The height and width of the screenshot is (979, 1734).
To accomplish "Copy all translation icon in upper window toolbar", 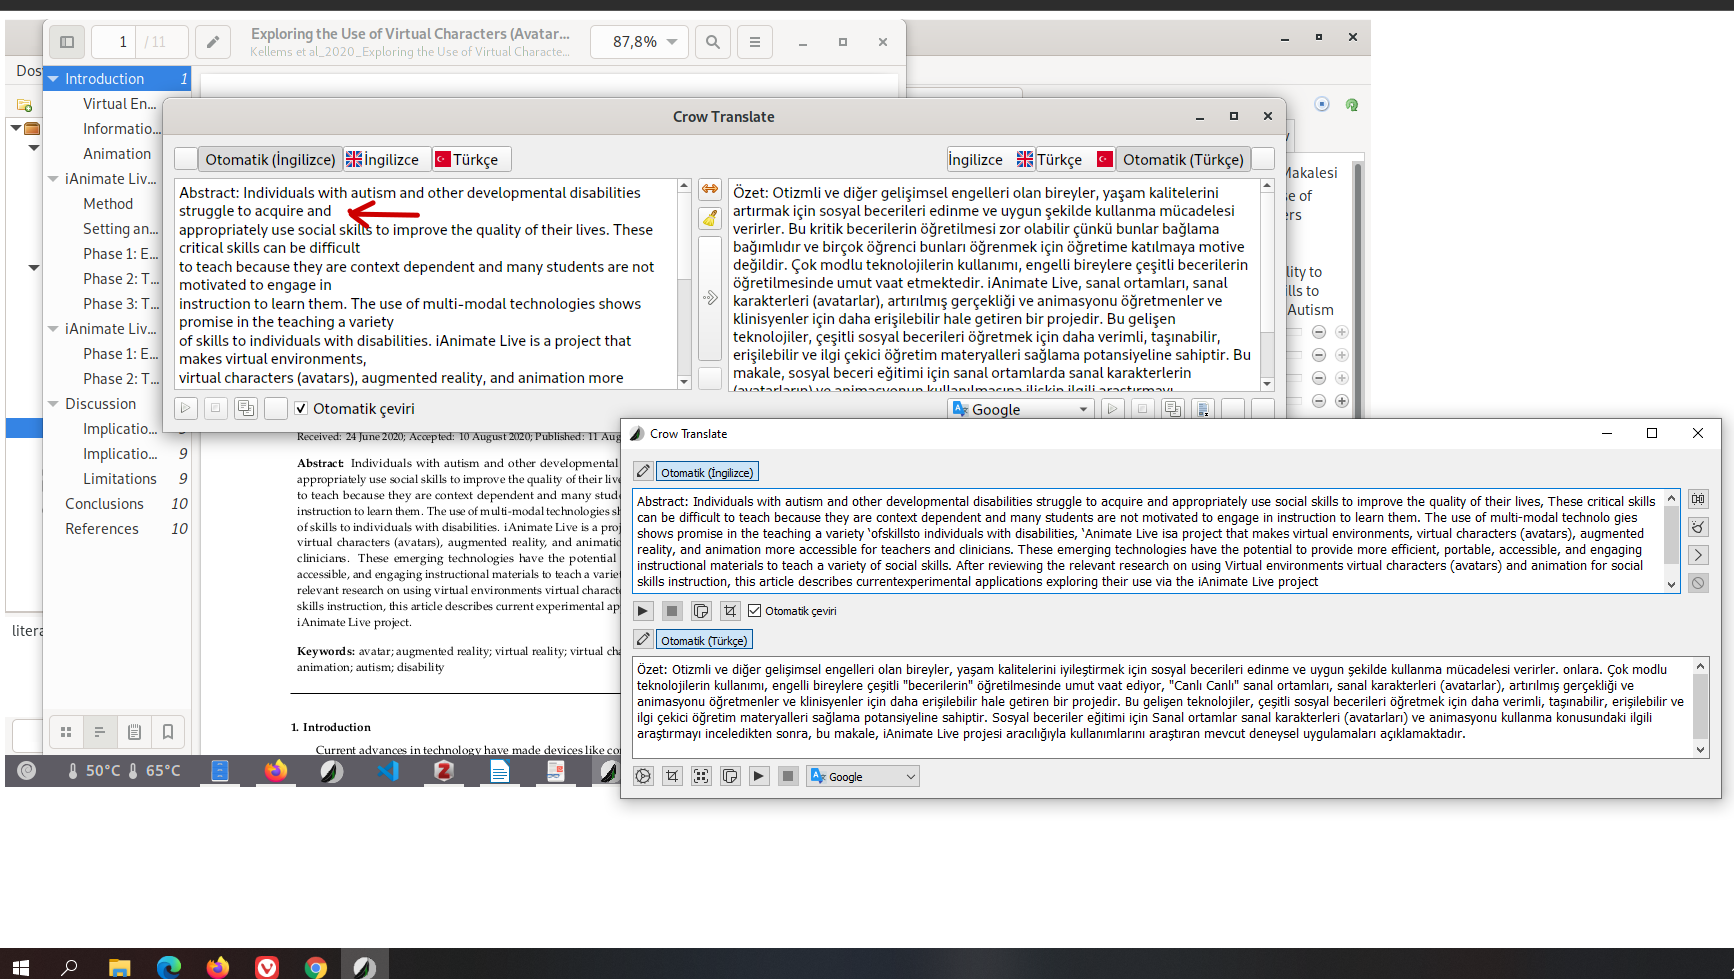I will click(x=1202, y=409).
